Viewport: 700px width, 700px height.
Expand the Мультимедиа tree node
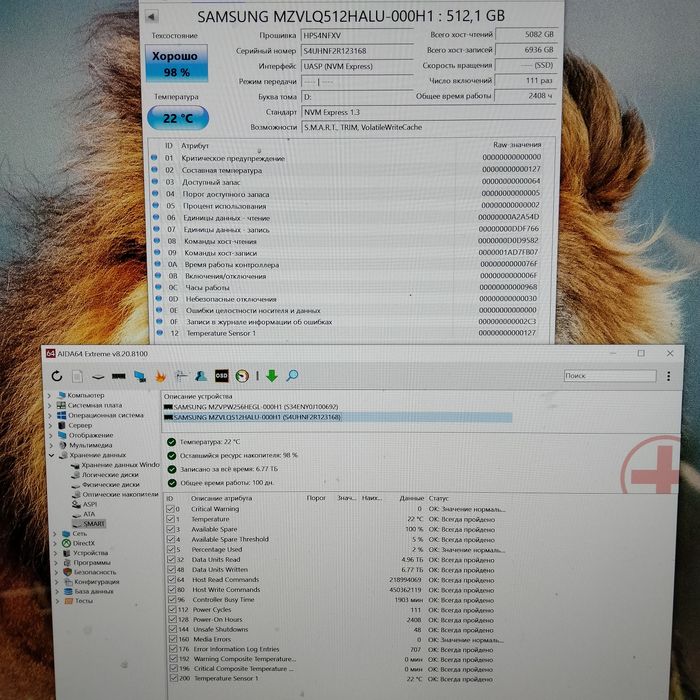[51, 445]
